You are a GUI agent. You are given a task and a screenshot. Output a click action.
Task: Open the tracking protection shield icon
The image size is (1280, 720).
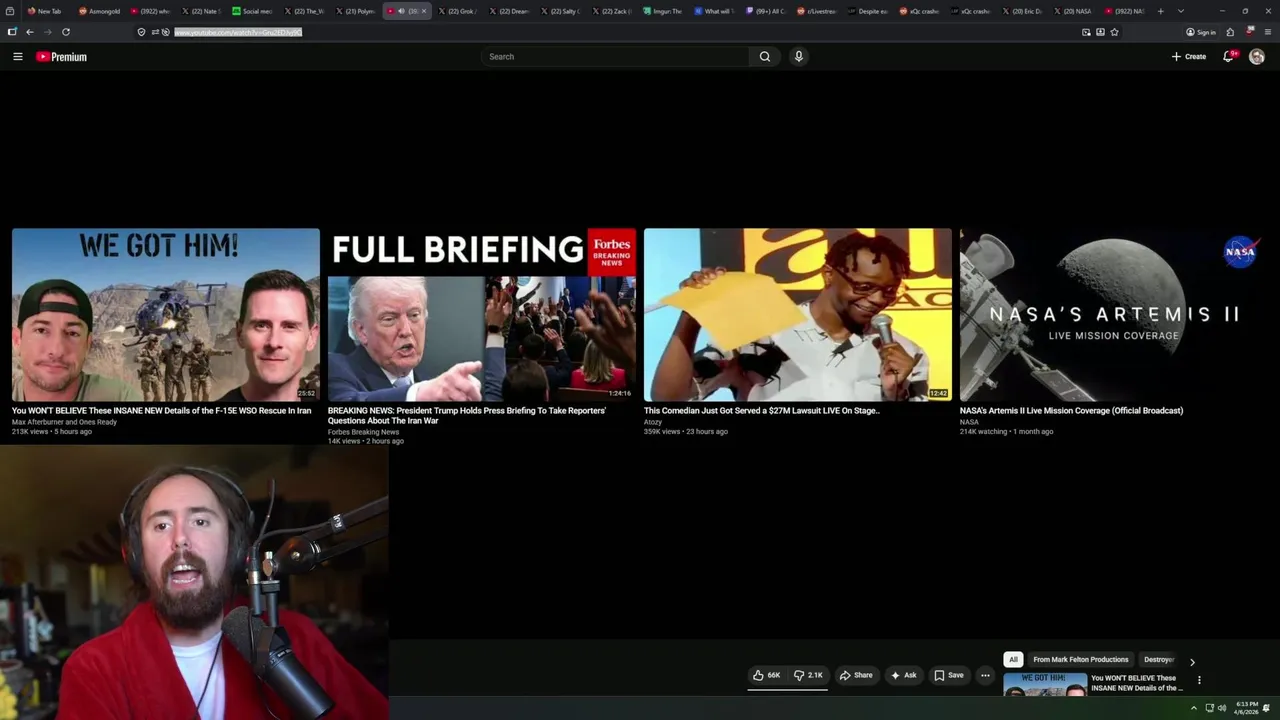tap(141, 32)
